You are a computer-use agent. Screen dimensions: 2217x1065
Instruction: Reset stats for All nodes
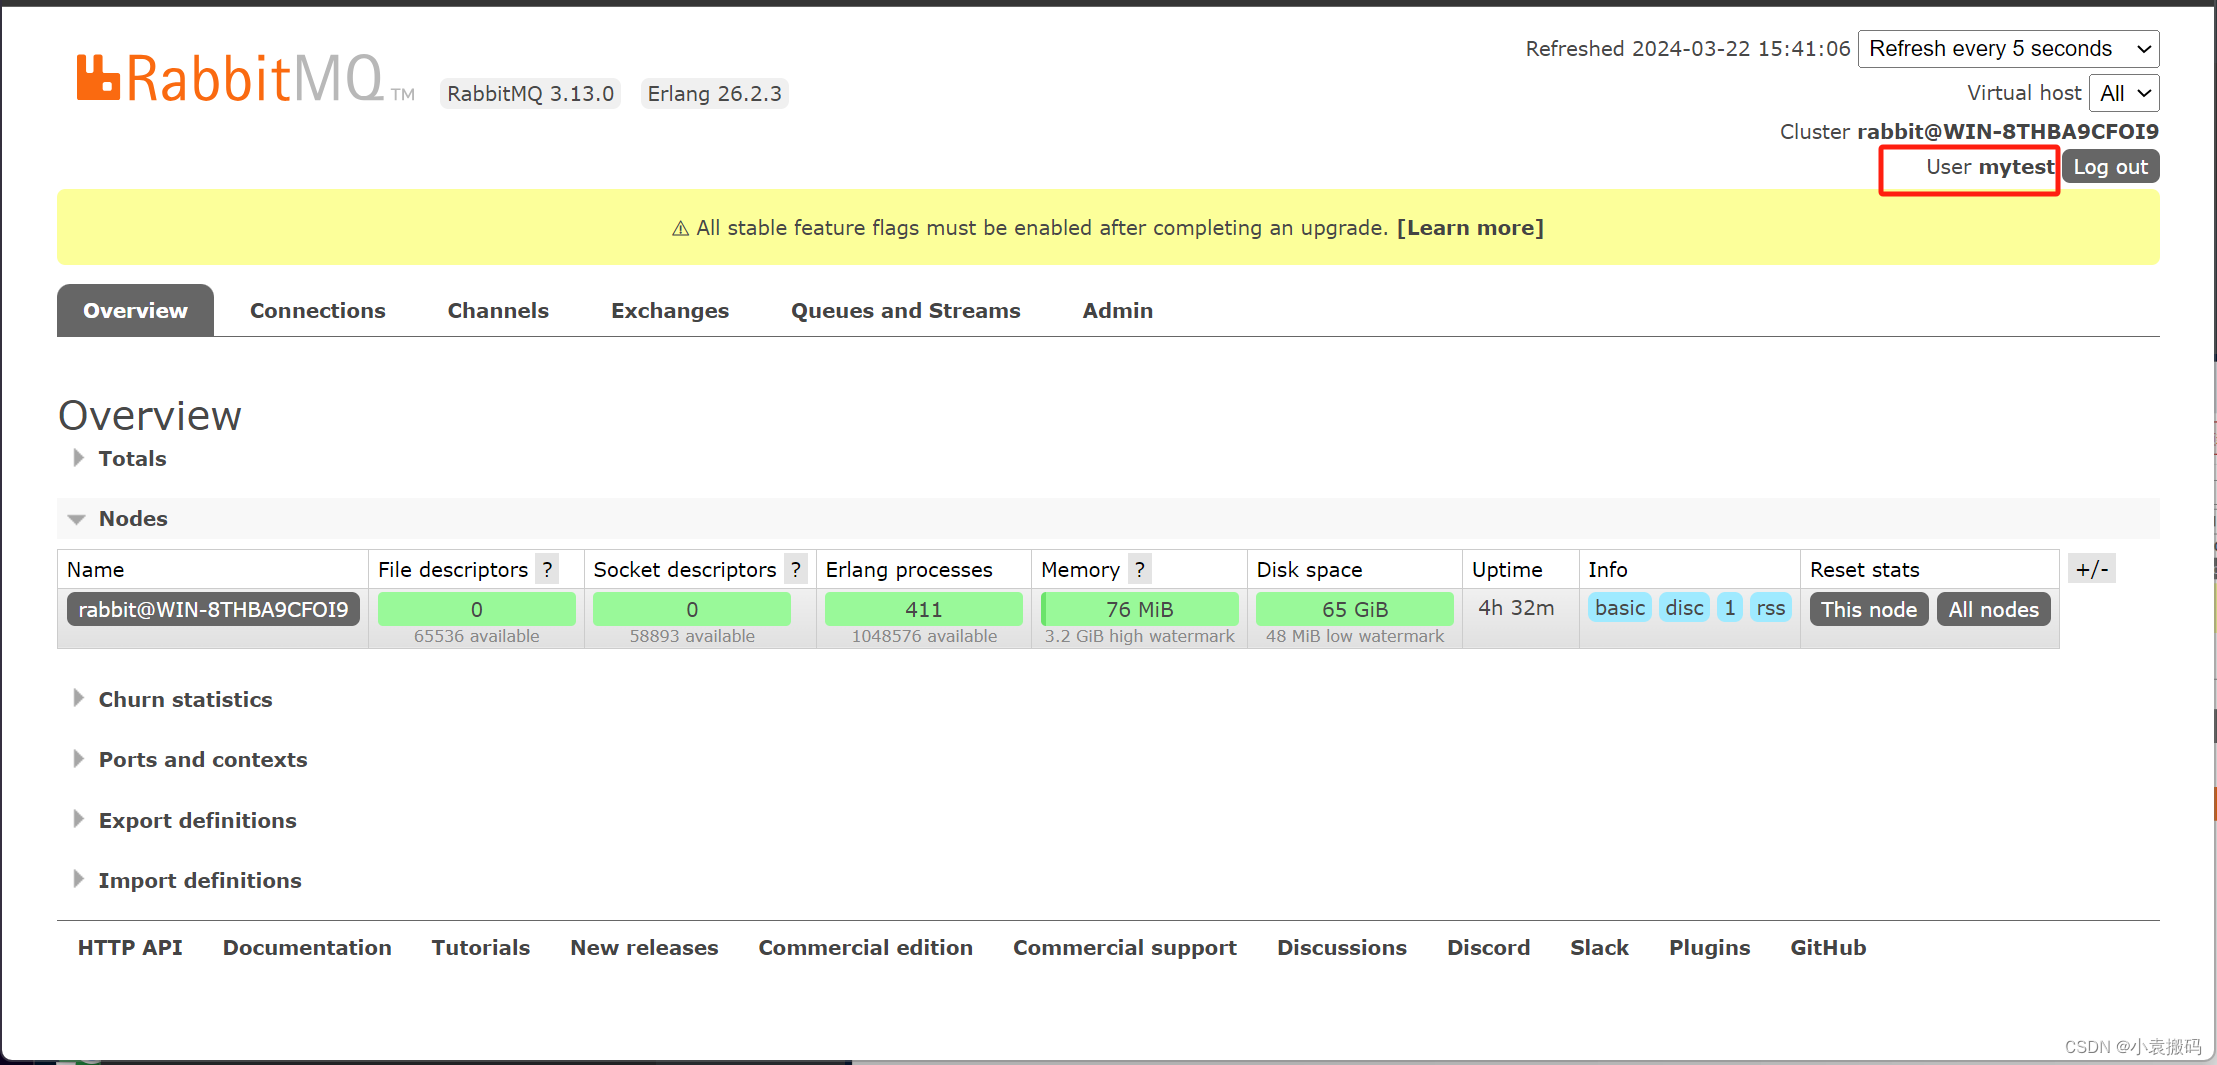point(1991,609)
